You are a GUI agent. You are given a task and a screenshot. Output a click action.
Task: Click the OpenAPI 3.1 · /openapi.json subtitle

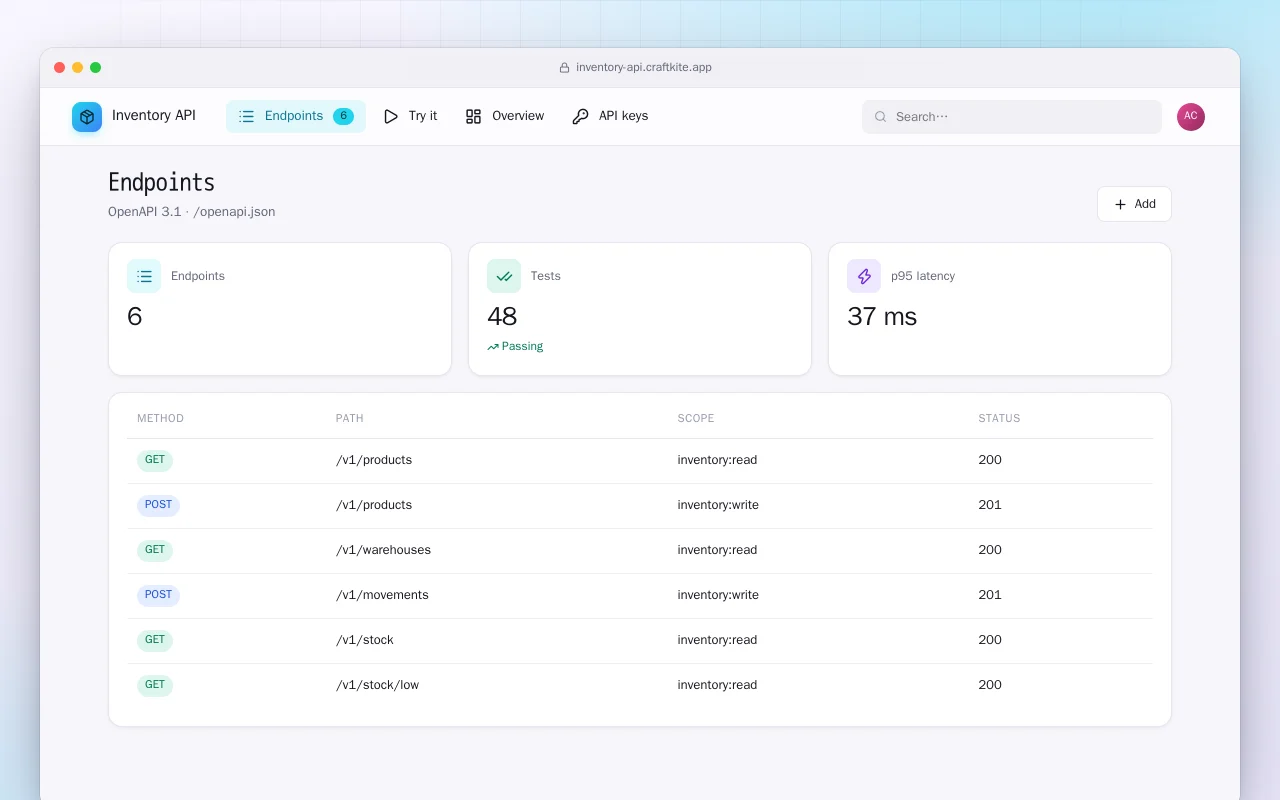[x=192, y=212]
